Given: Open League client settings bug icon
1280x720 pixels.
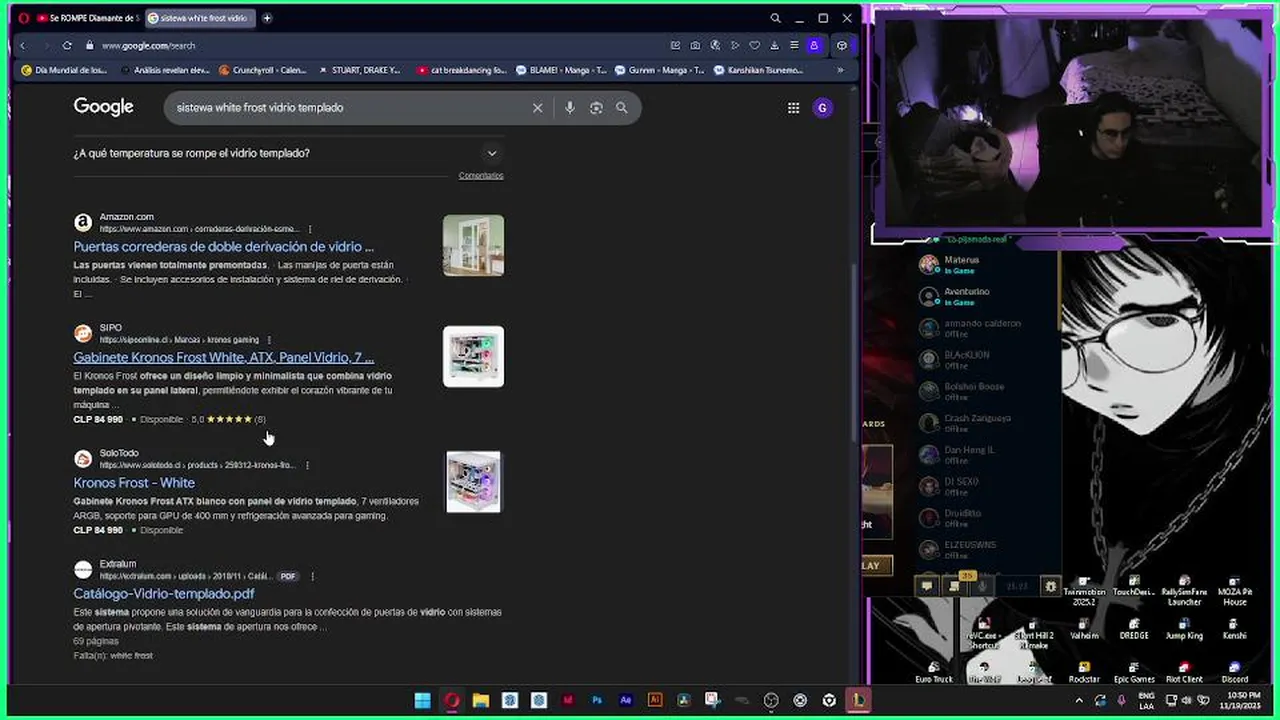Looking at the screenshot, I should (x=1050, y=587).
